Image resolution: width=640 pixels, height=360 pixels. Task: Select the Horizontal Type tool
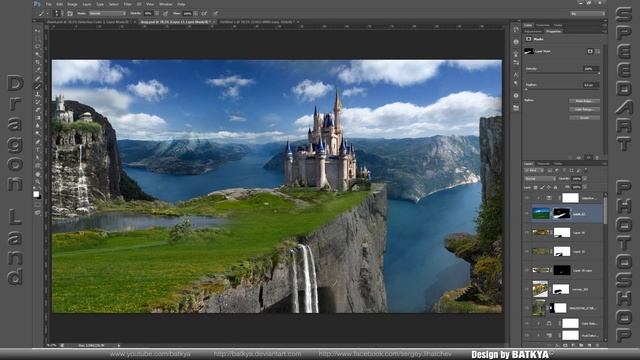tap(38, 150)
